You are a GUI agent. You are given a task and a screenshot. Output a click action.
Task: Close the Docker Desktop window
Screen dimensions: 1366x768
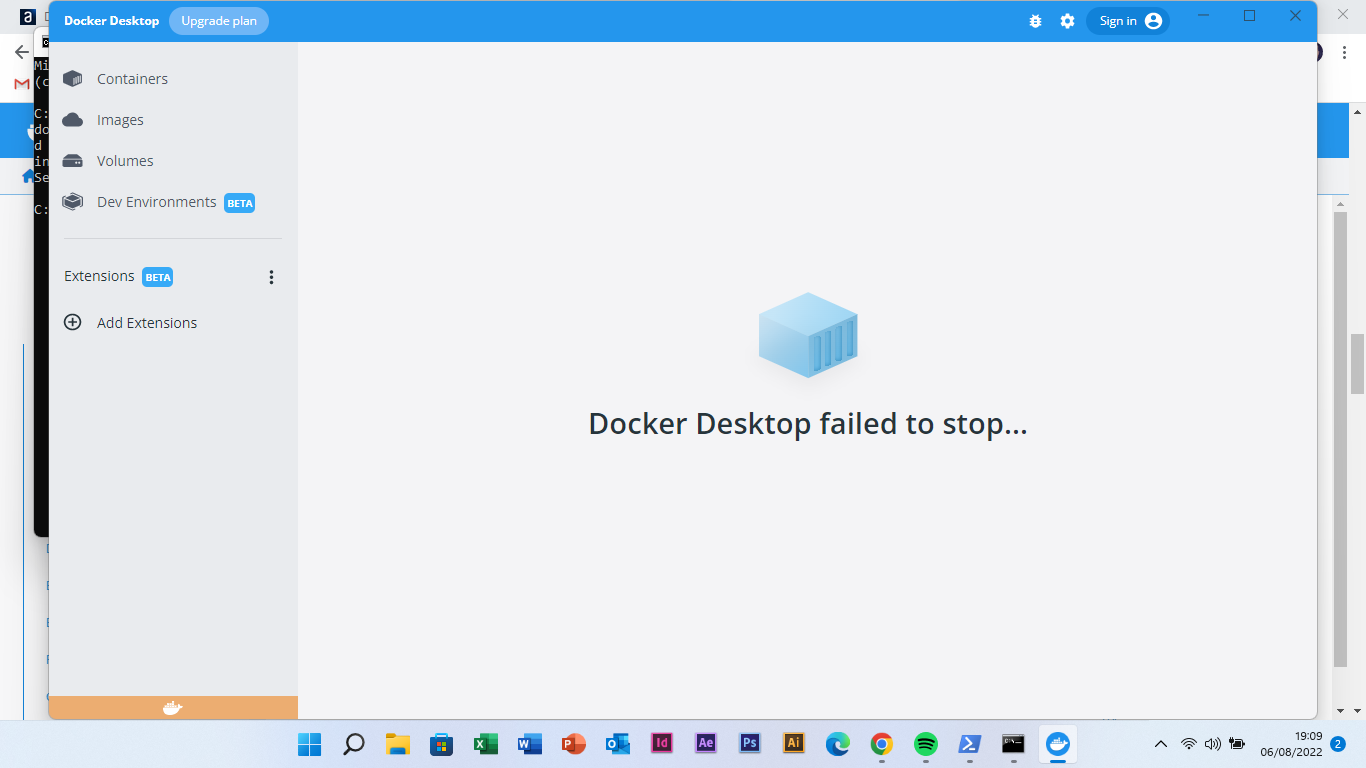(1295, 16)
